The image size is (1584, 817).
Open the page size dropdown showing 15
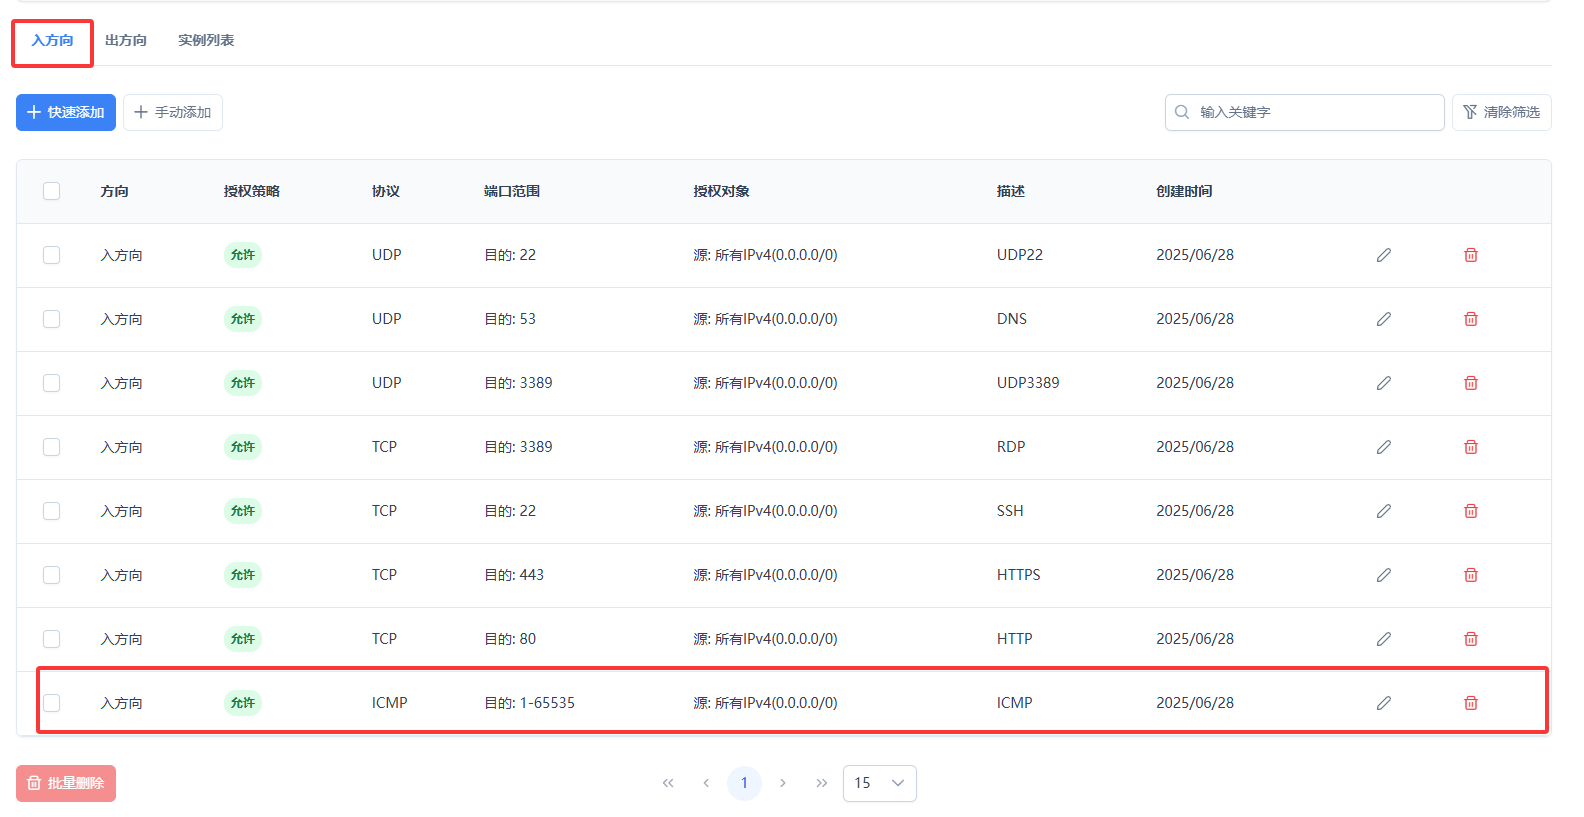click(879, 783)
